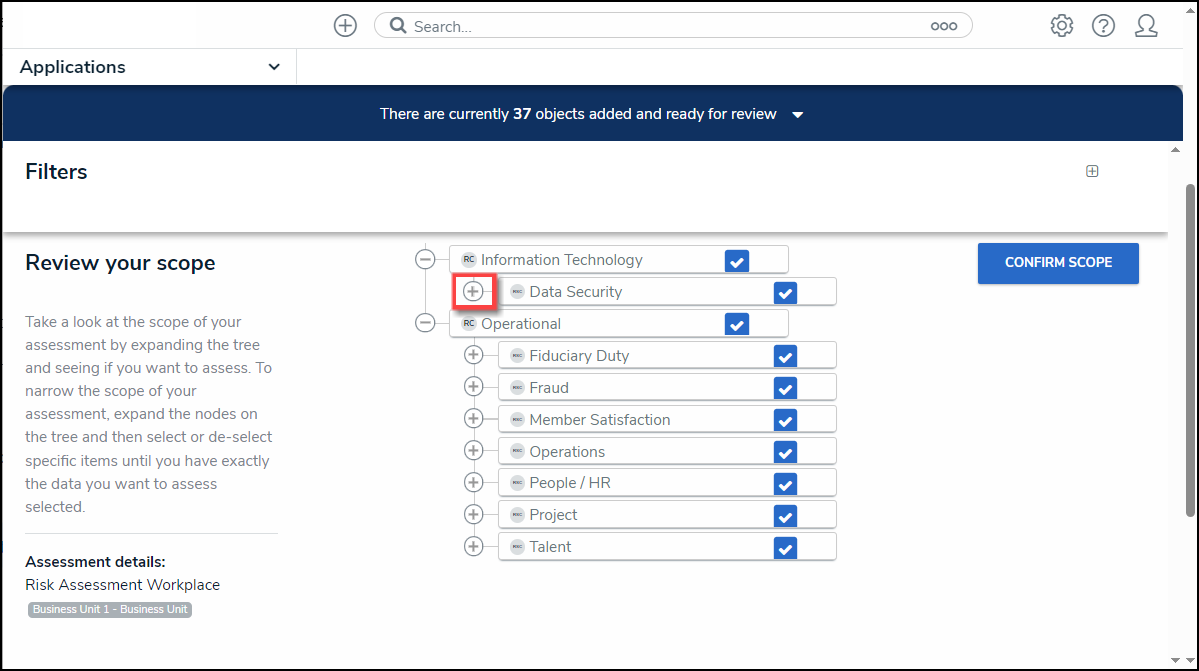The image size is (1199, 671).
Task: Click the RC icon beside Information Technology
Action: coord(468,260)
